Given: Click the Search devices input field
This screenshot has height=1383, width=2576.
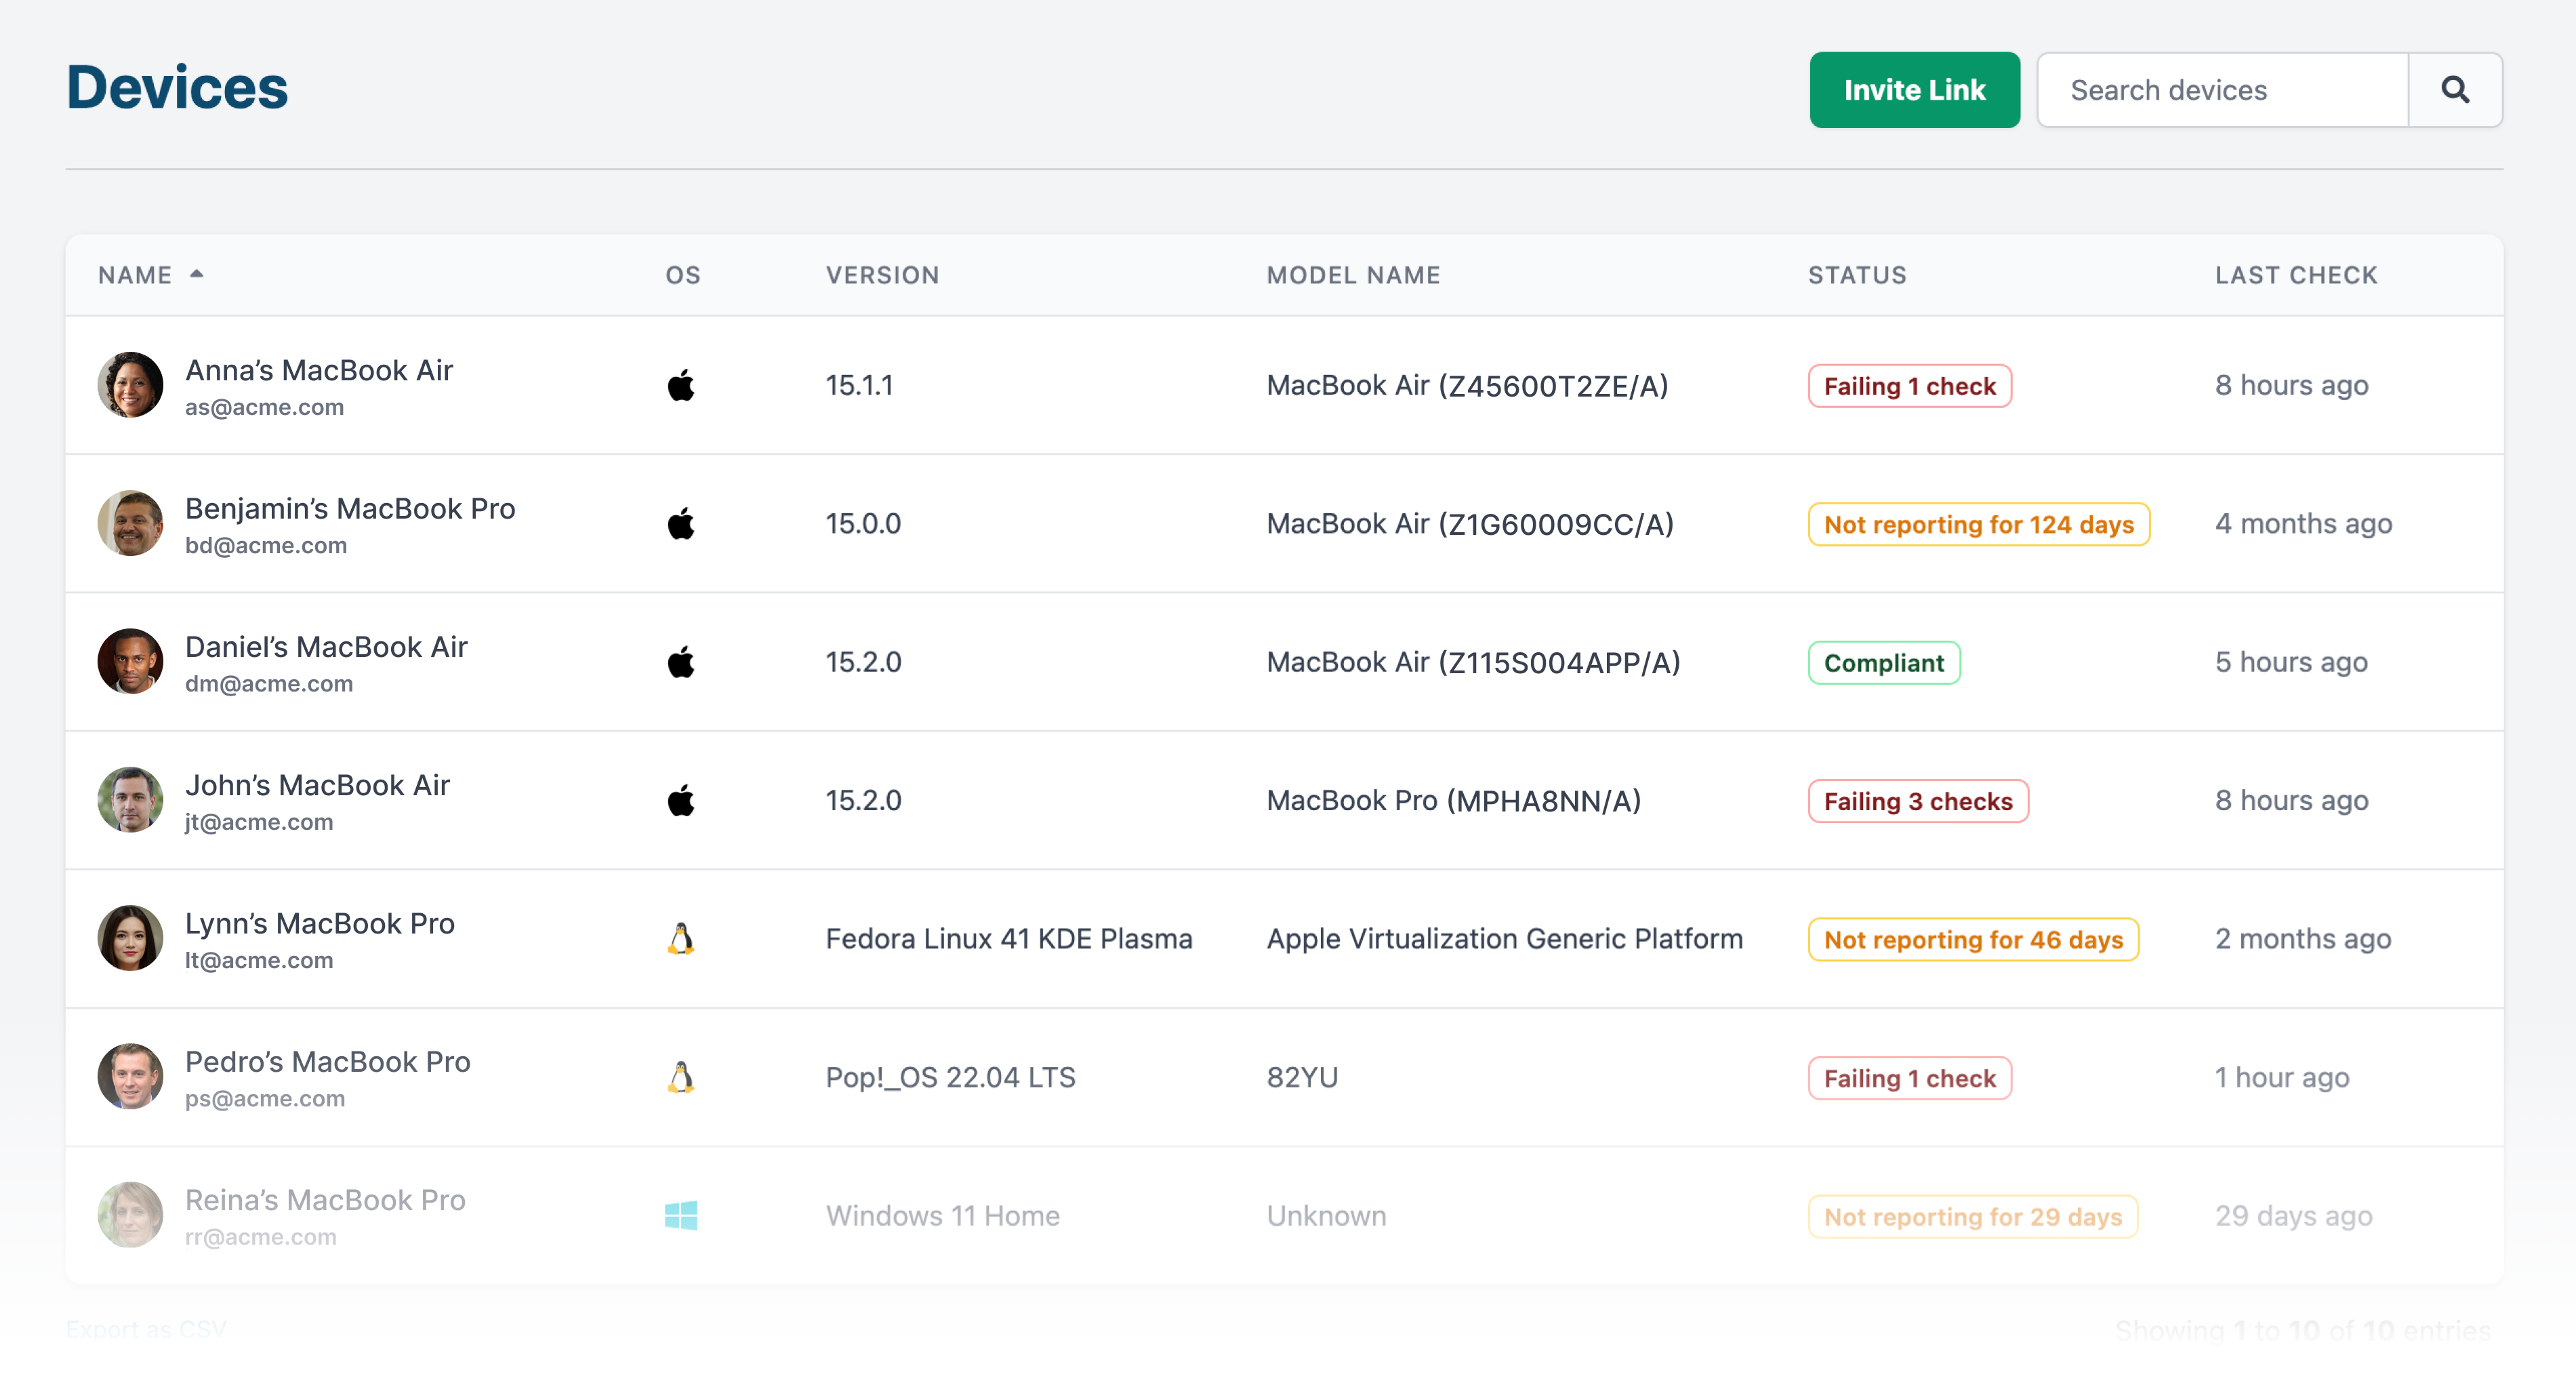Looking at the screenshot, I should pyautogui.click(x=2221, y=90).
